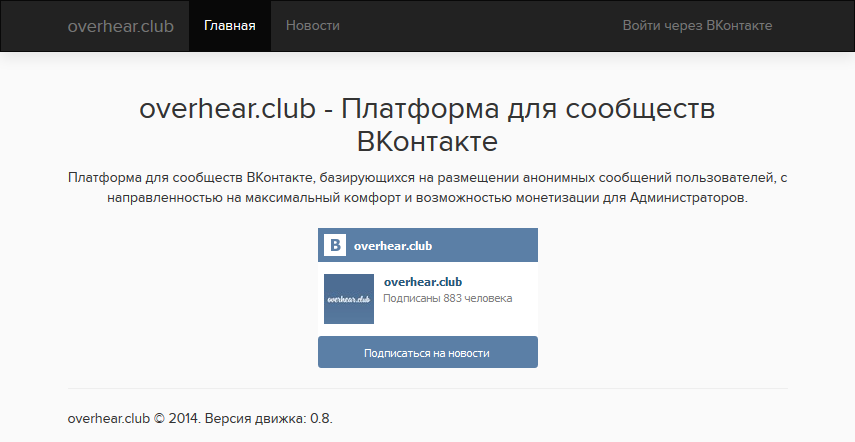Viewport: 855px width, 442px height.
Task: Click the overhear.club brand logo in navbar
Action: [x=121, y=26]
